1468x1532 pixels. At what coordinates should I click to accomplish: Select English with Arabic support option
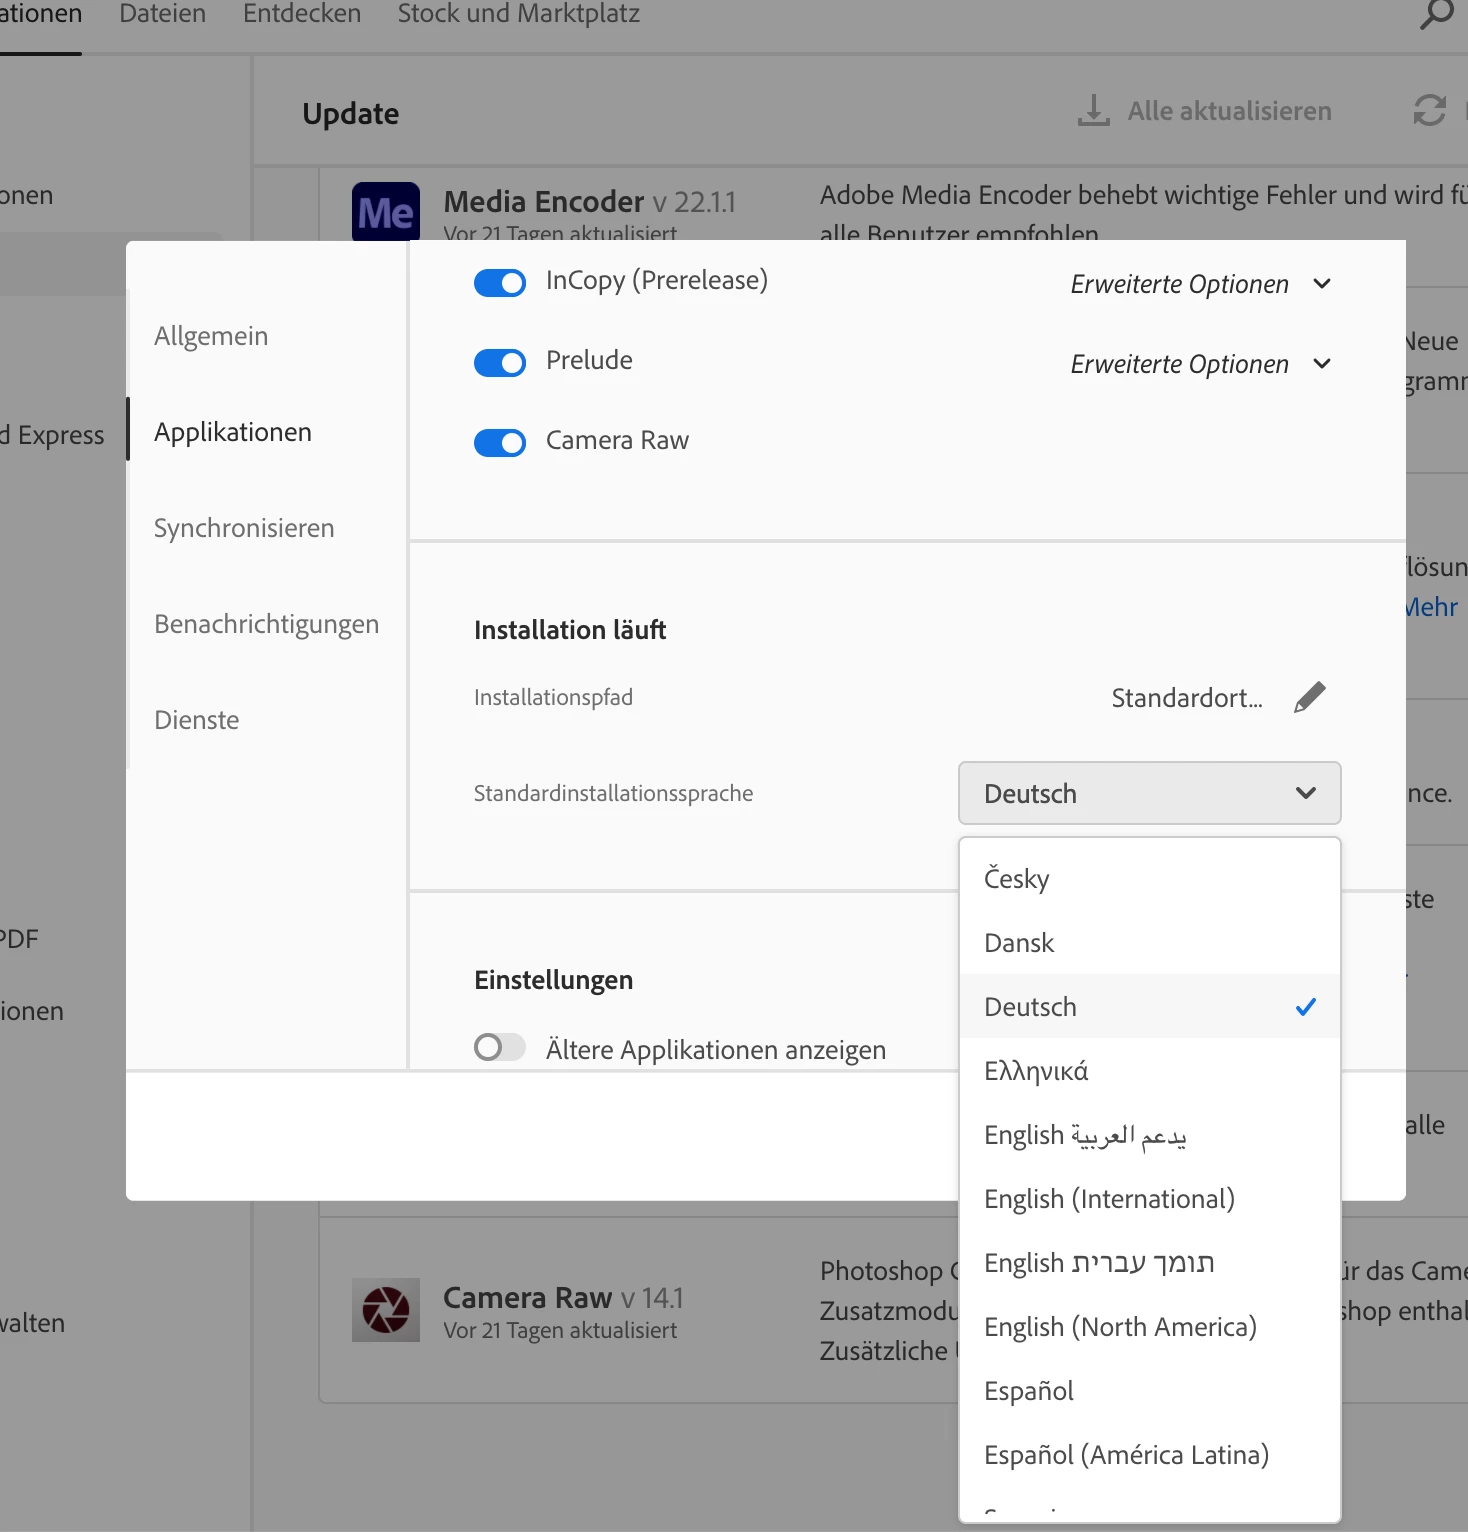[1150, 1135]
